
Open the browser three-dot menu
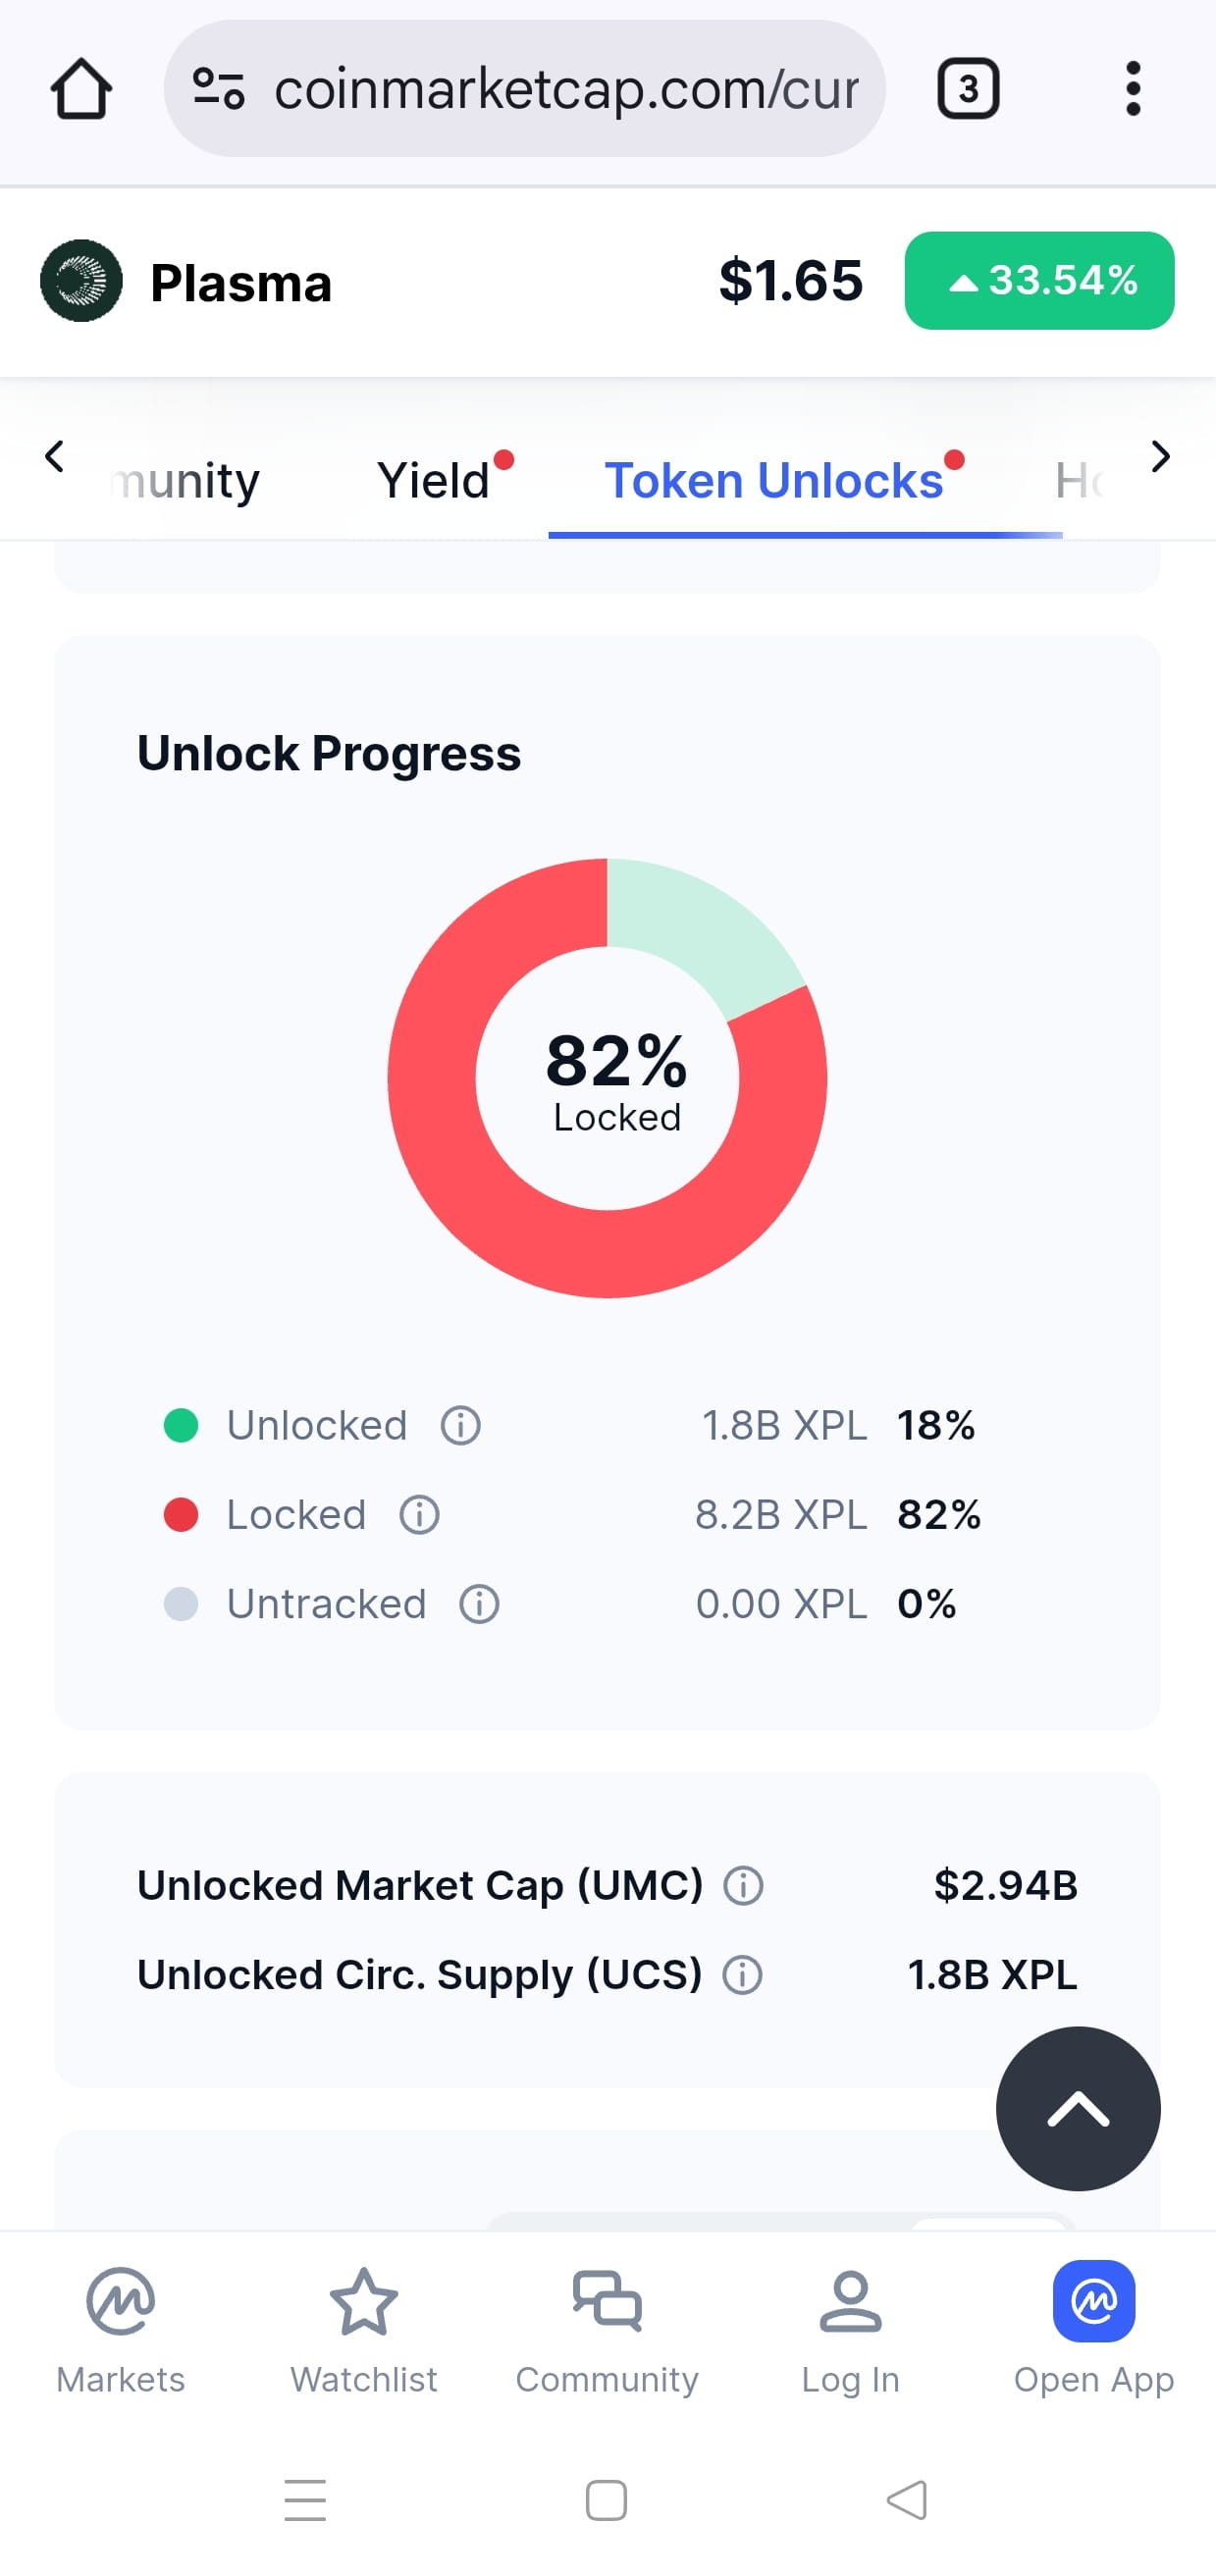pos(1132,89)
